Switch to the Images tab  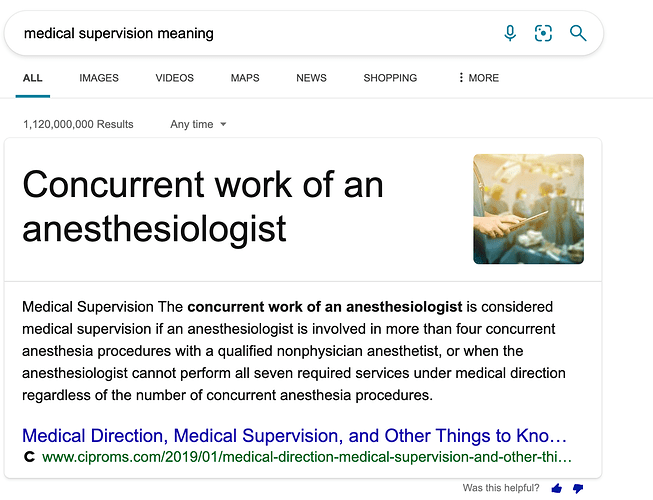point(99,78)
